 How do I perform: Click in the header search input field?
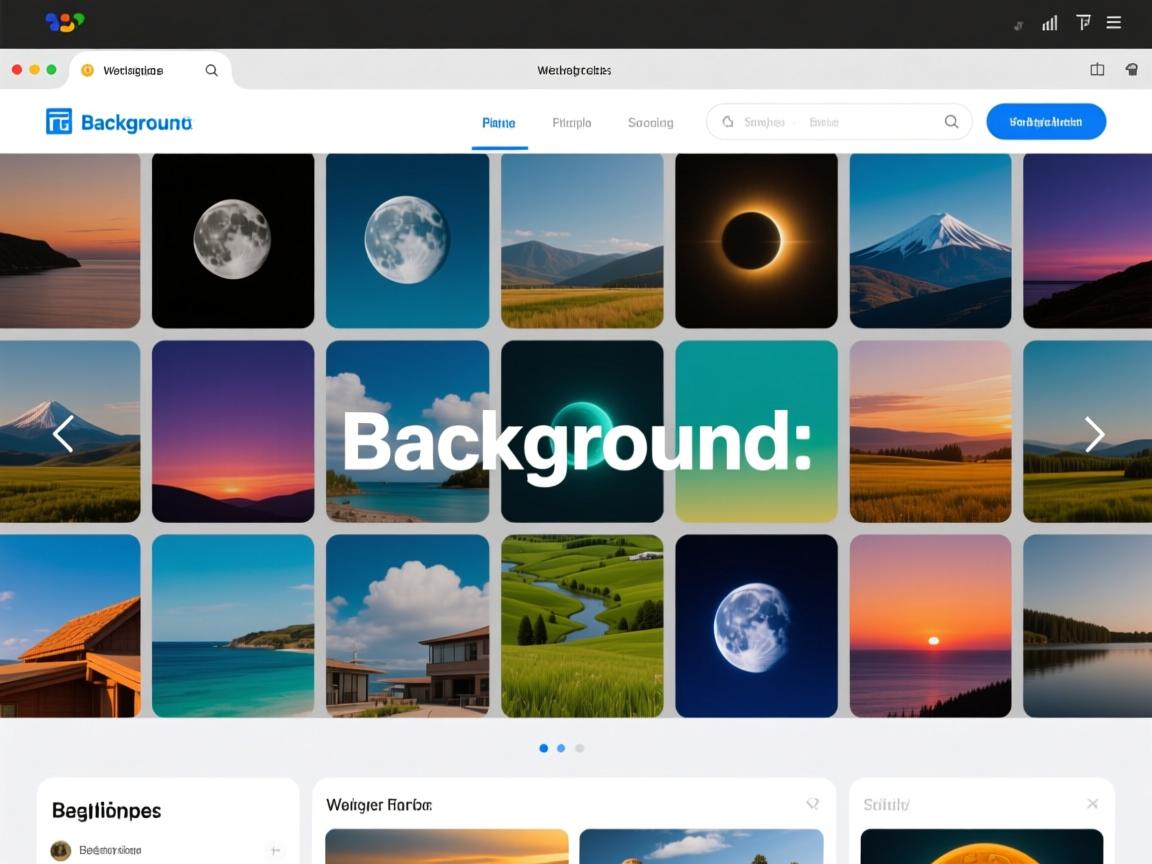click(830, 122)
